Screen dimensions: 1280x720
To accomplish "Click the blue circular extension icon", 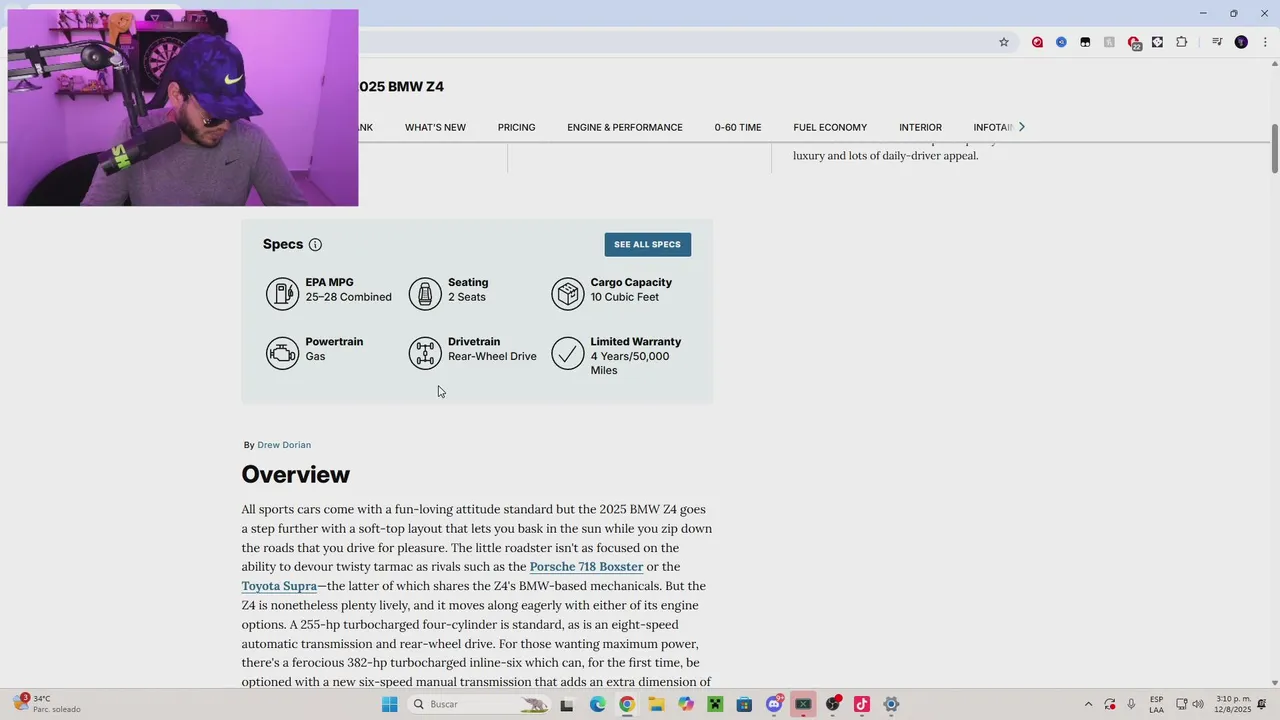I will tap(1061, 42).
